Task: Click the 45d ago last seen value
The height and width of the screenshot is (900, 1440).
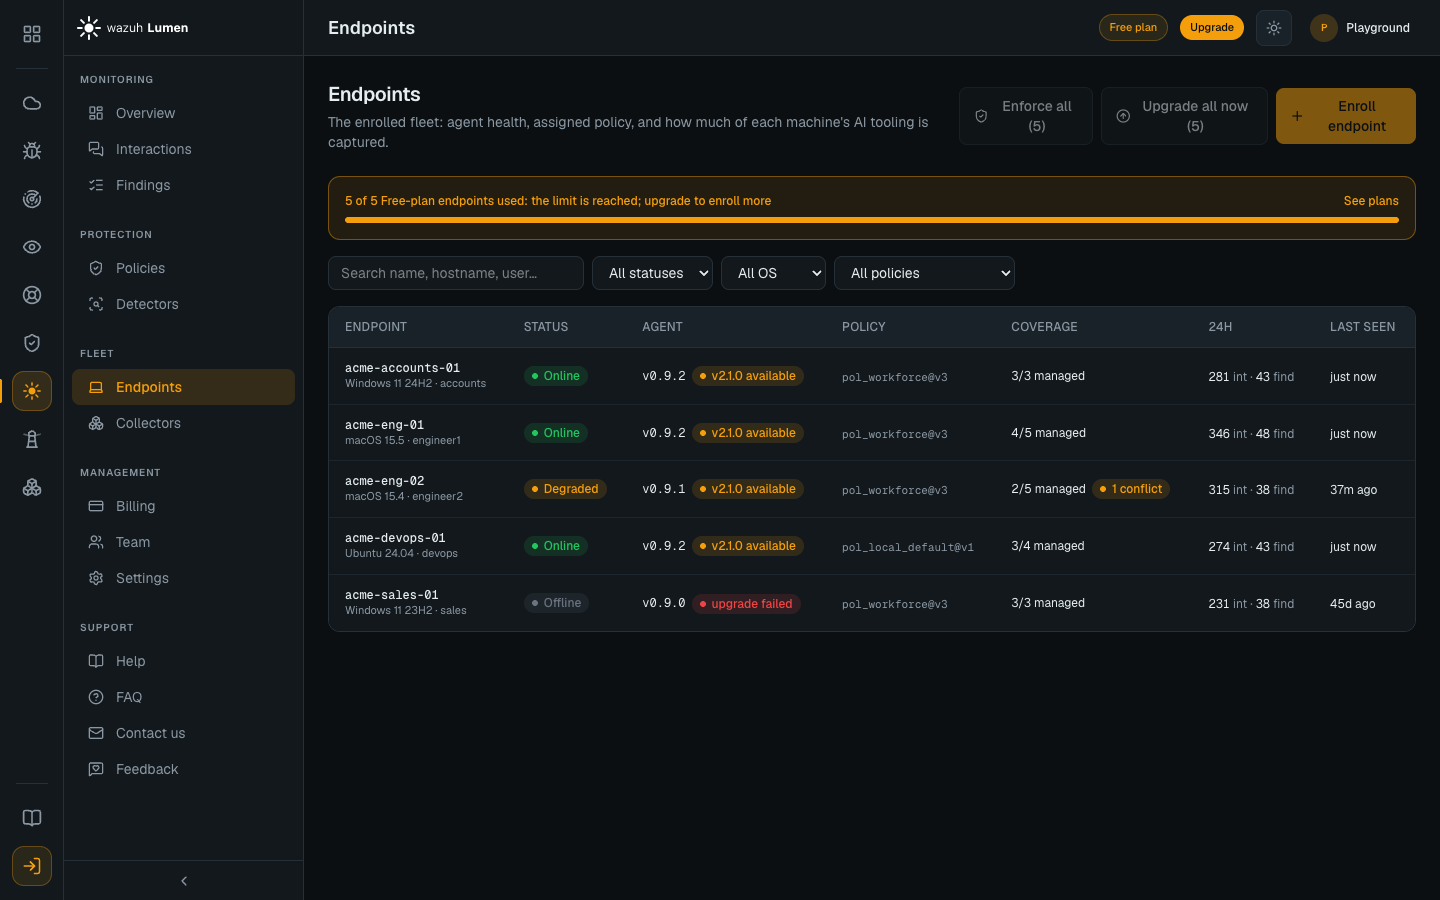Action: [1352, 604]
